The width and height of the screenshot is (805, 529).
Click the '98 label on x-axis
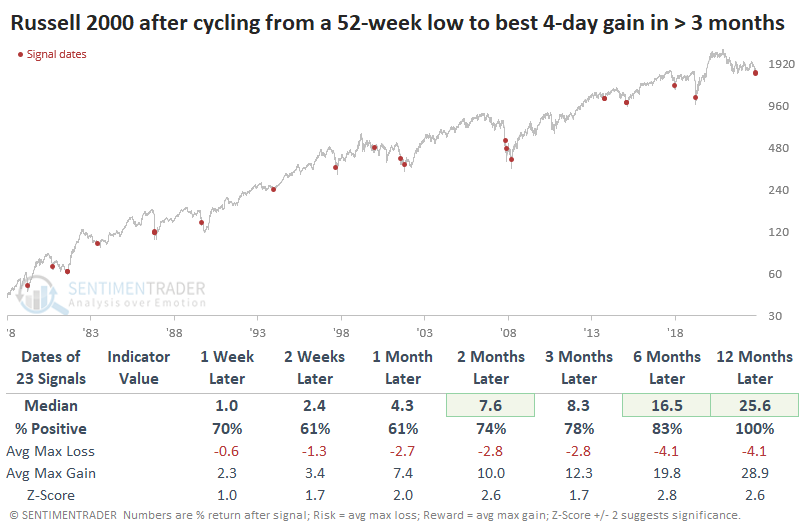point(340,332)
